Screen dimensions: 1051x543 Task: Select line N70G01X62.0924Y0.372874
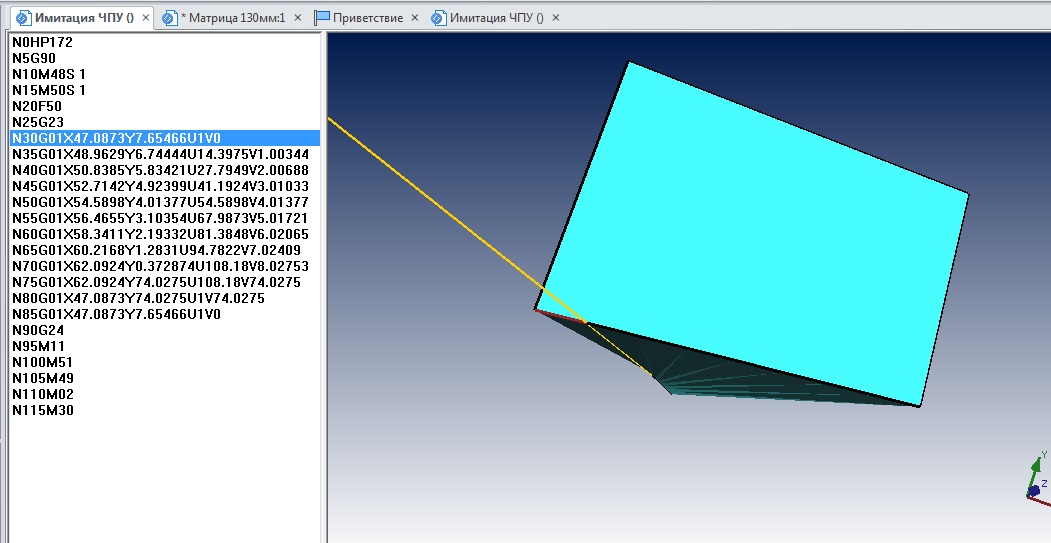pos(165,266)
